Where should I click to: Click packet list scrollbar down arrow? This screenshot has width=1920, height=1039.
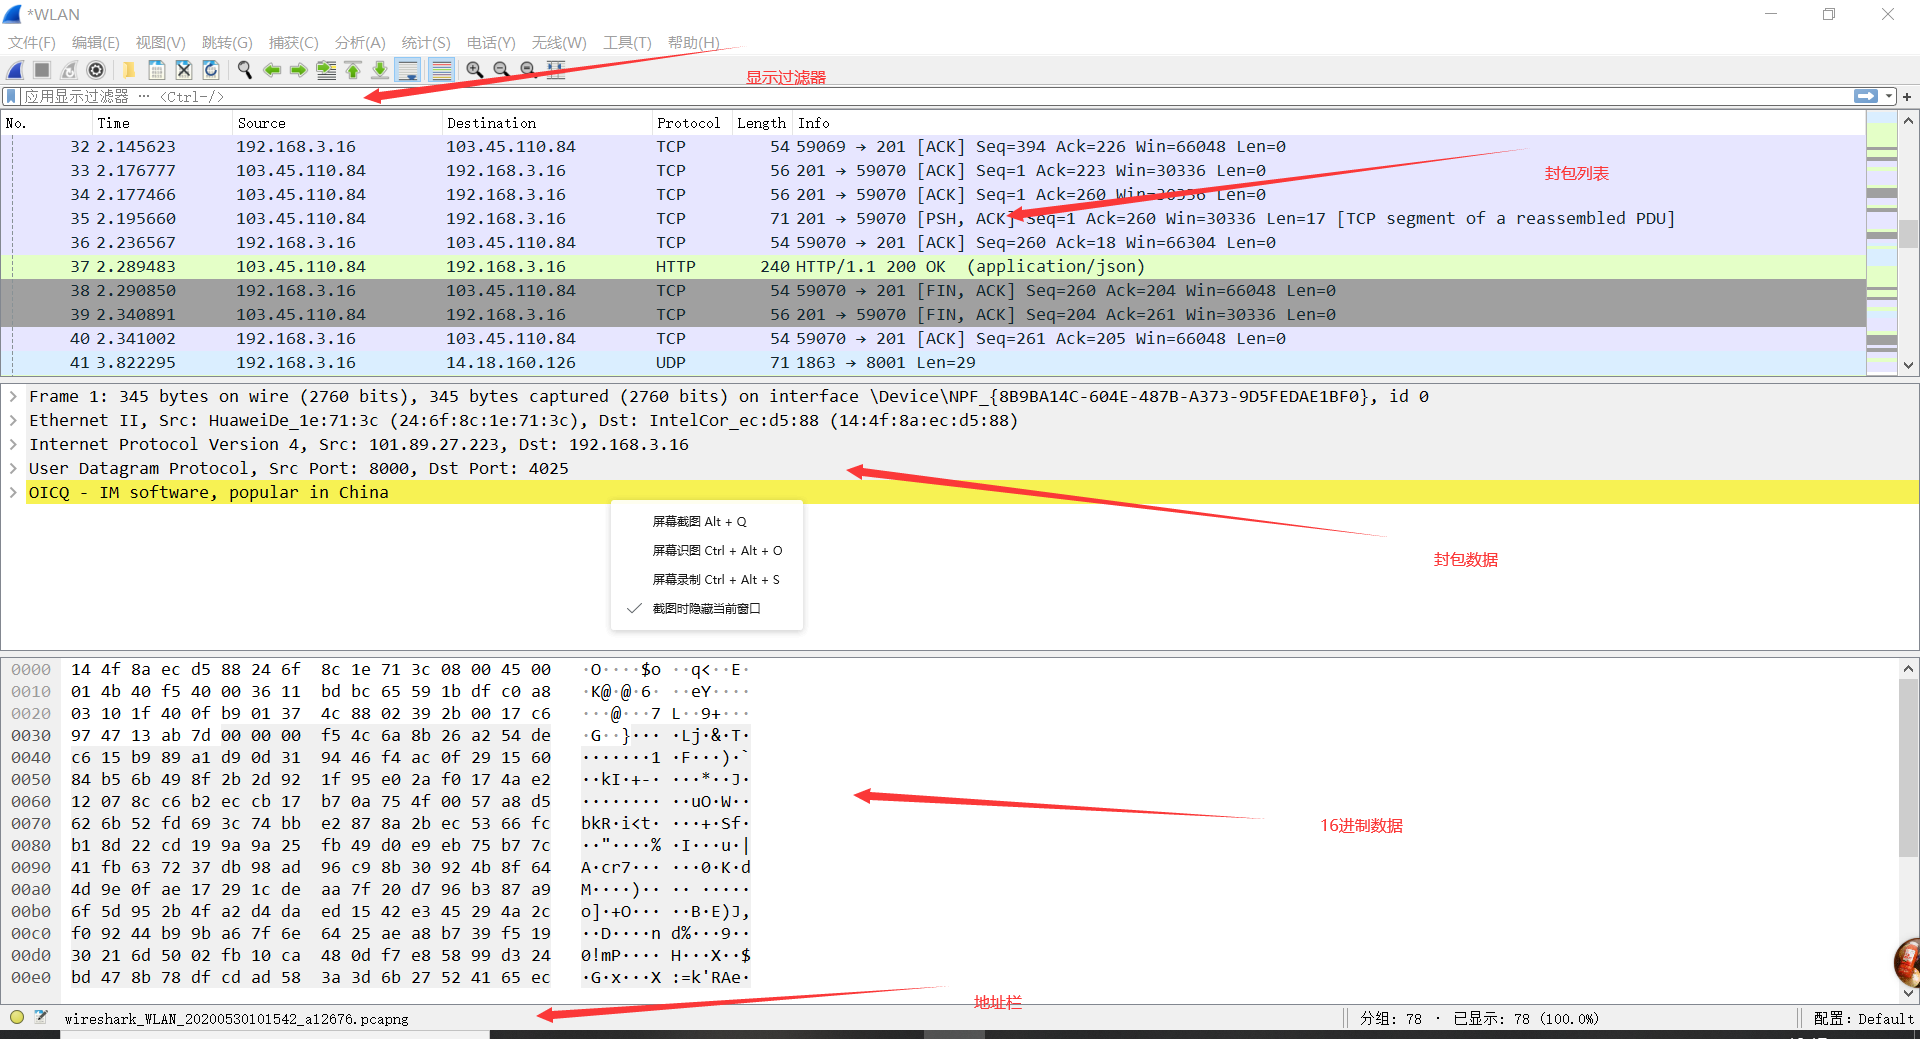tap(1908, 366)
